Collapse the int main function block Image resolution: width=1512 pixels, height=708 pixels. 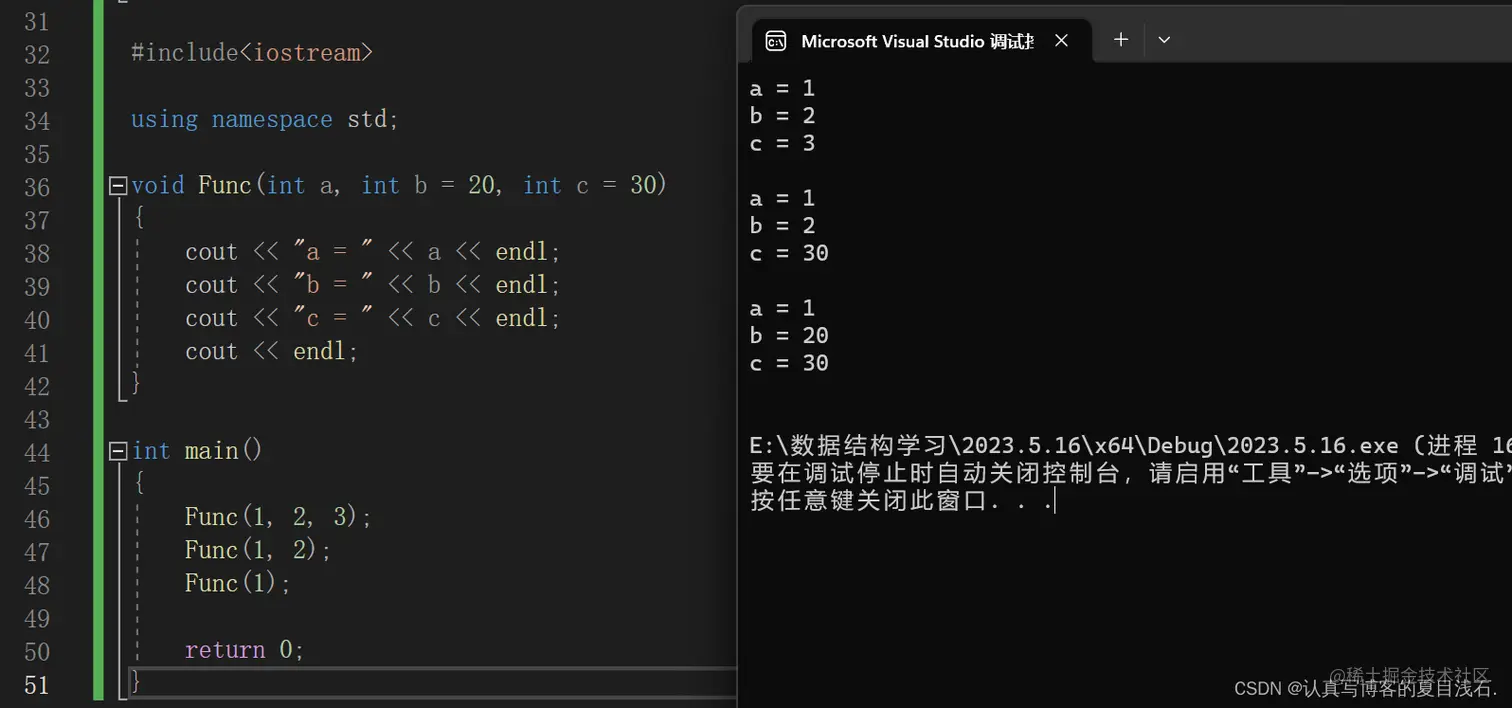(118, 451)
